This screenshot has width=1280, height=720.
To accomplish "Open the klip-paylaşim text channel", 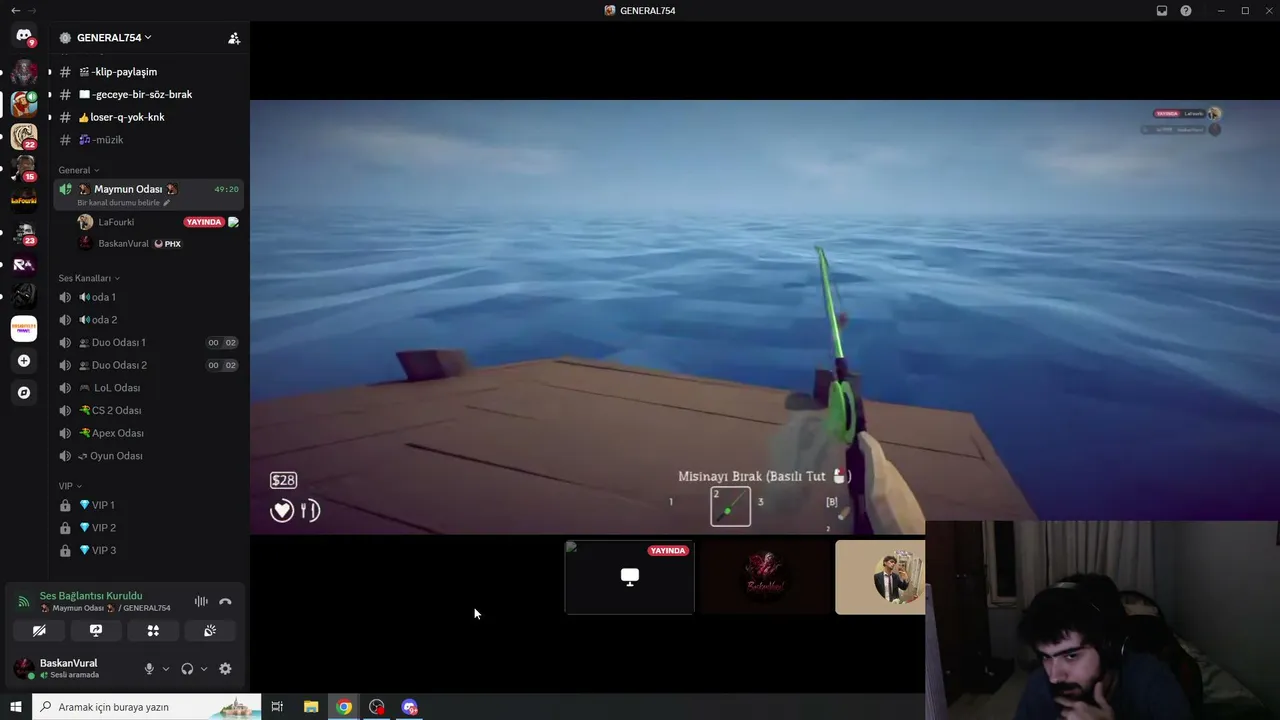I will 148,72.
